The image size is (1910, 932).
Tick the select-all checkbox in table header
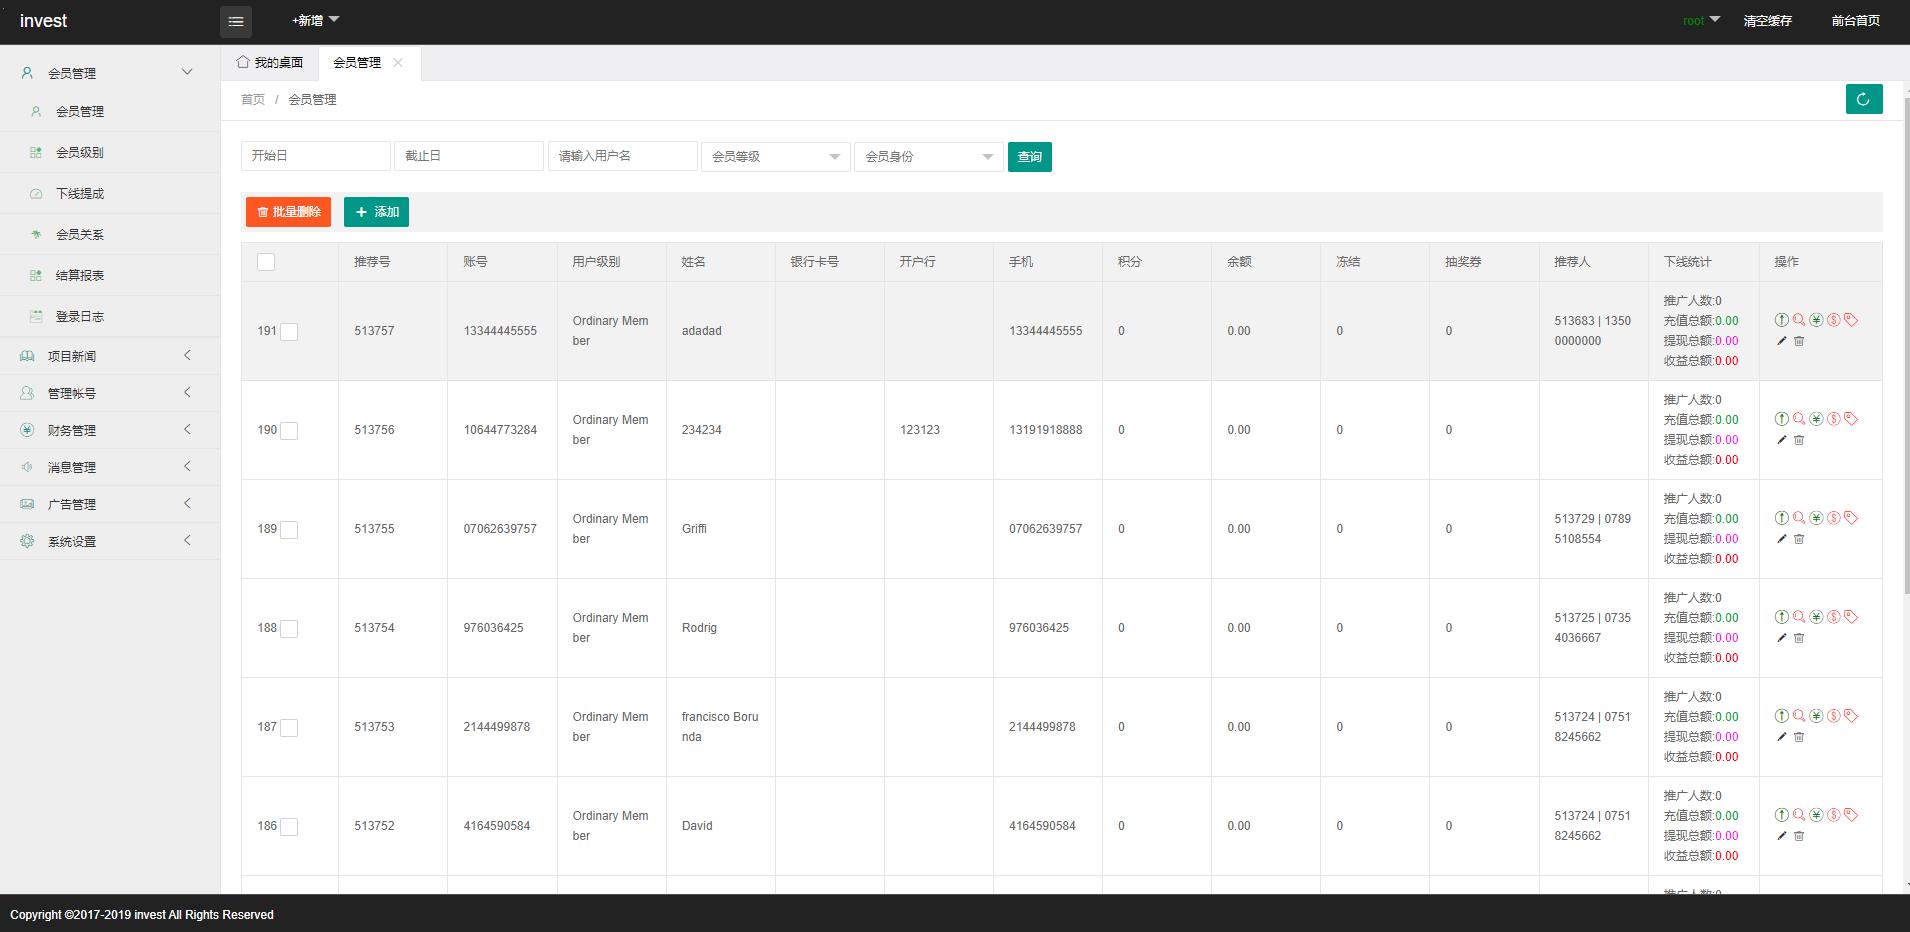click(x=266, y=262)
